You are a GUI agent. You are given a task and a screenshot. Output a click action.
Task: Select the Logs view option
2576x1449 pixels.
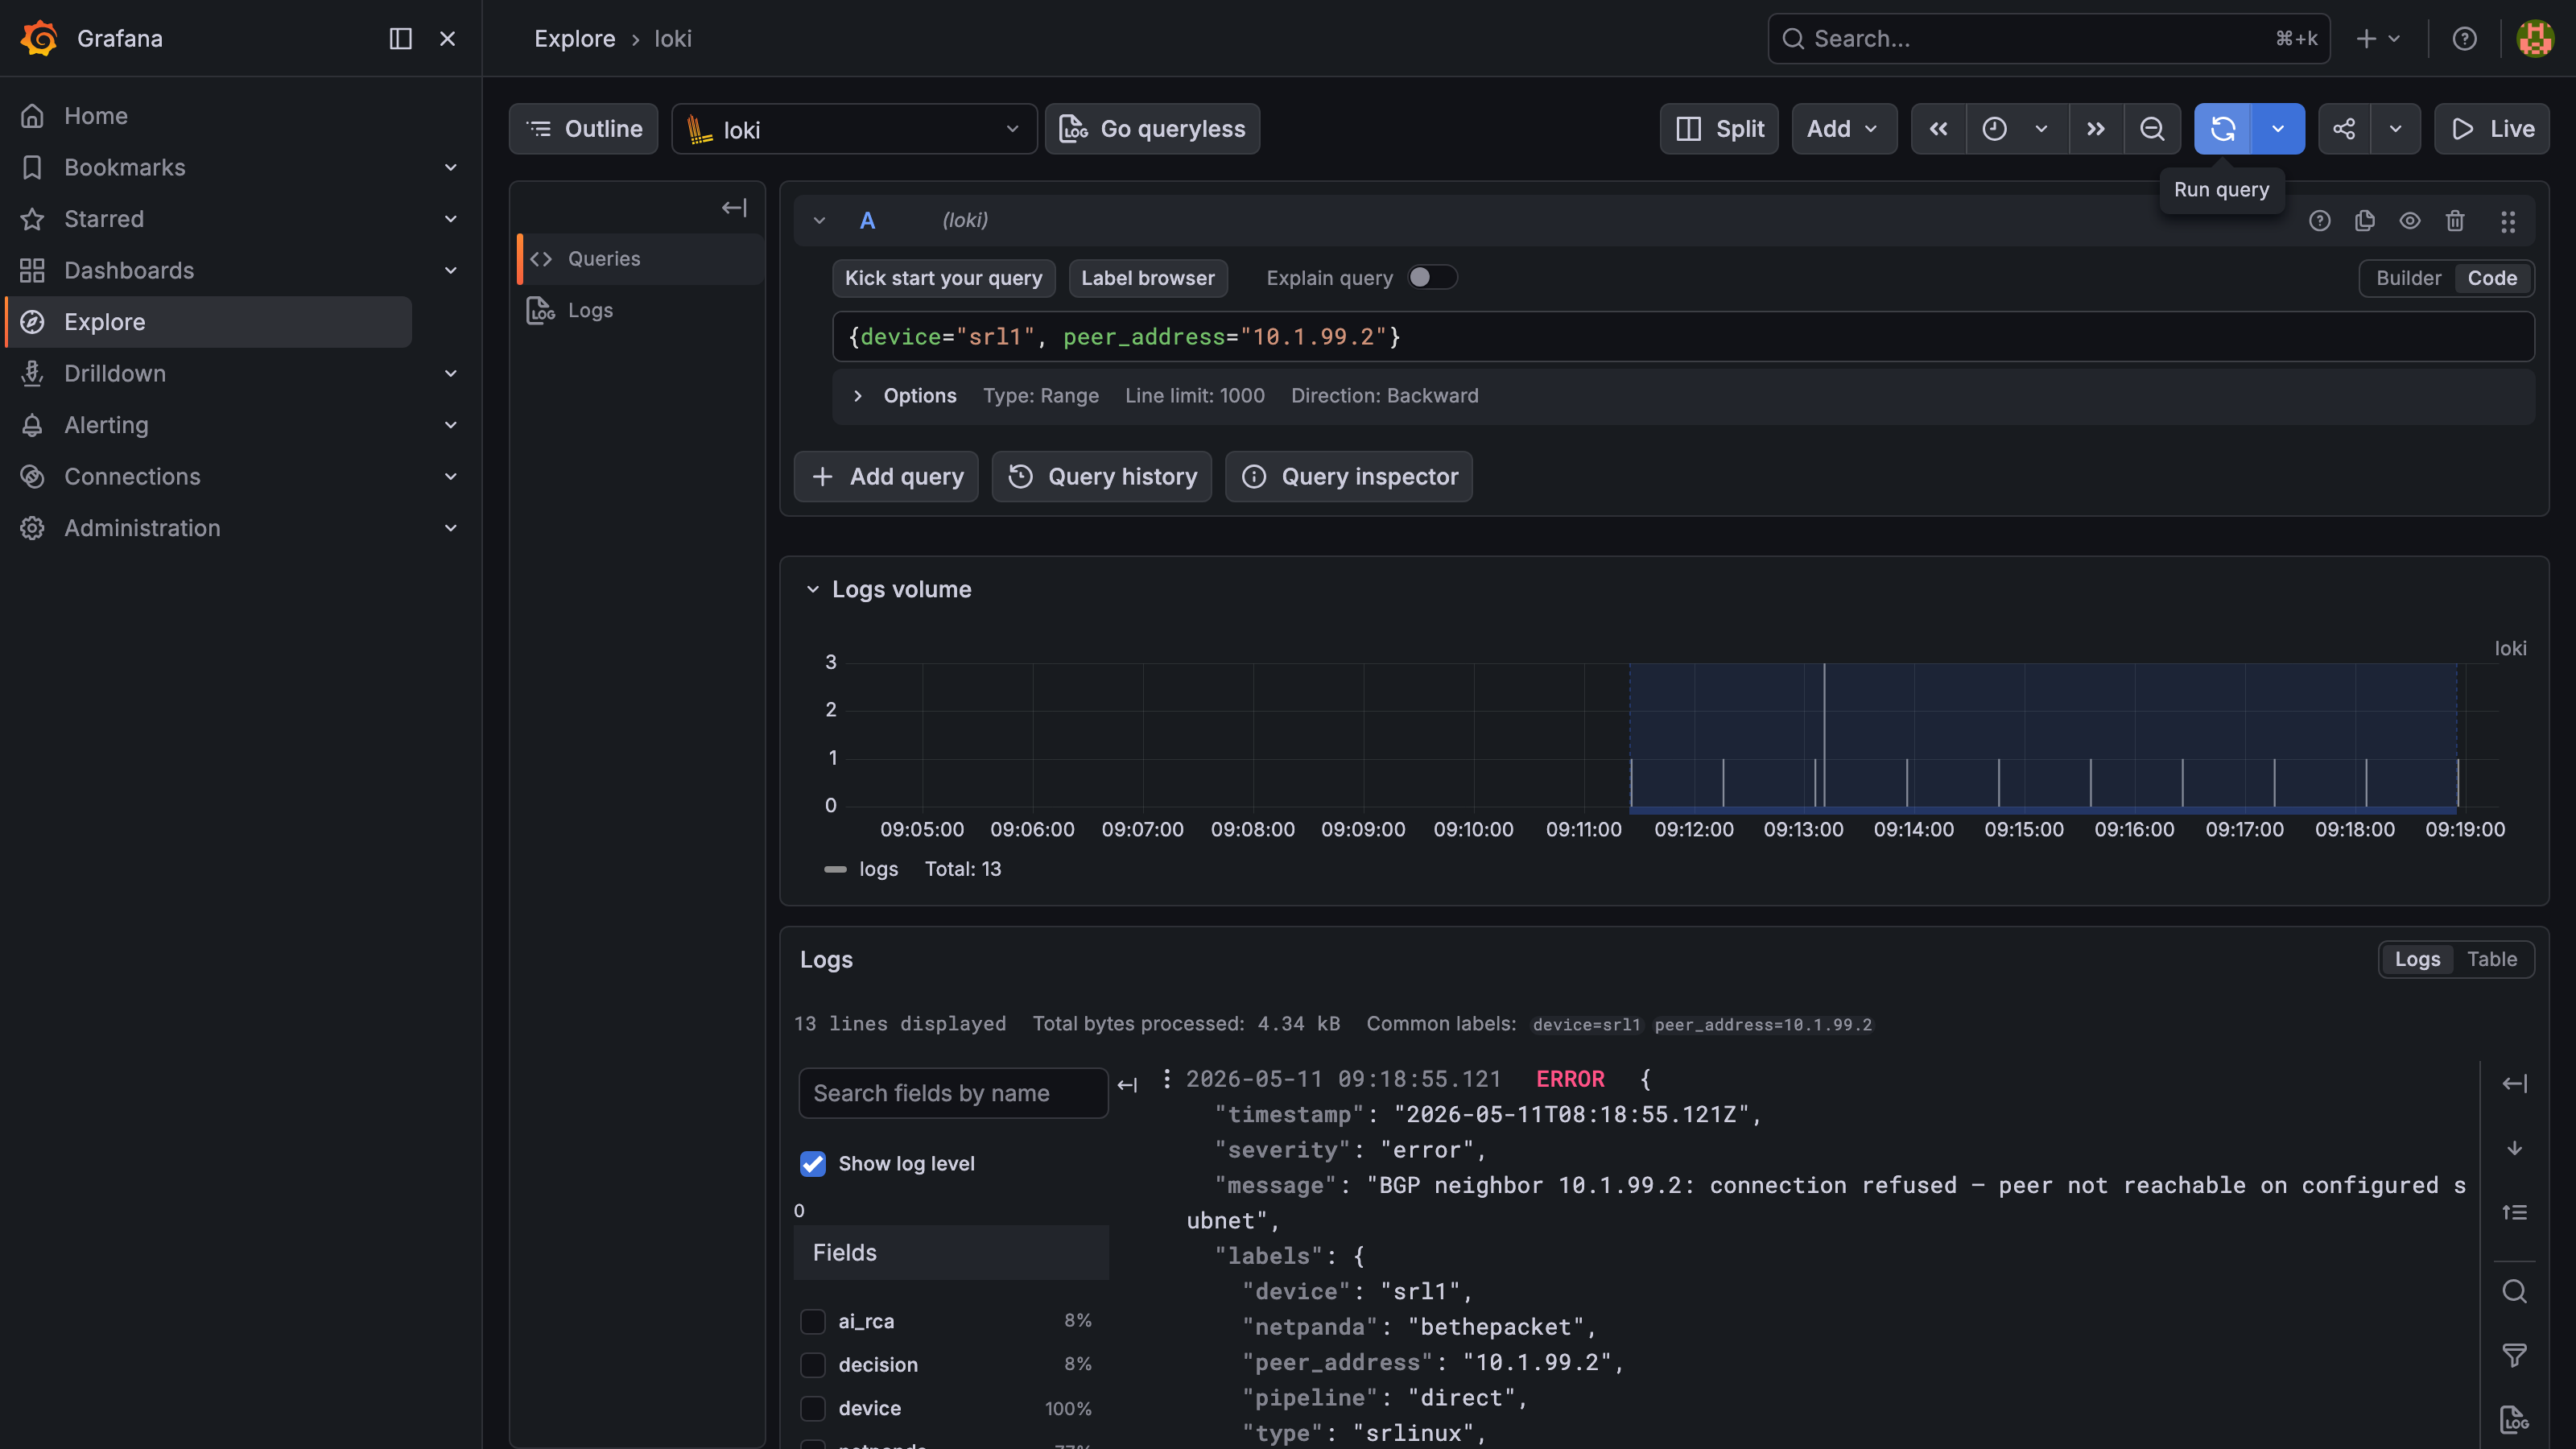[2417, 959]
